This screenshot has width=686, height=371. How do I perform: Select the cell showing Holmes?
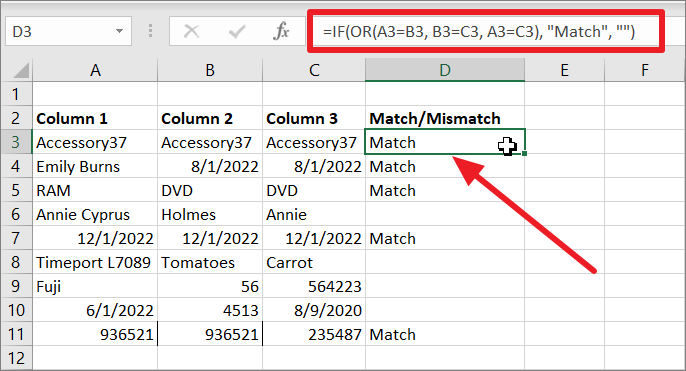coord(210,214)
